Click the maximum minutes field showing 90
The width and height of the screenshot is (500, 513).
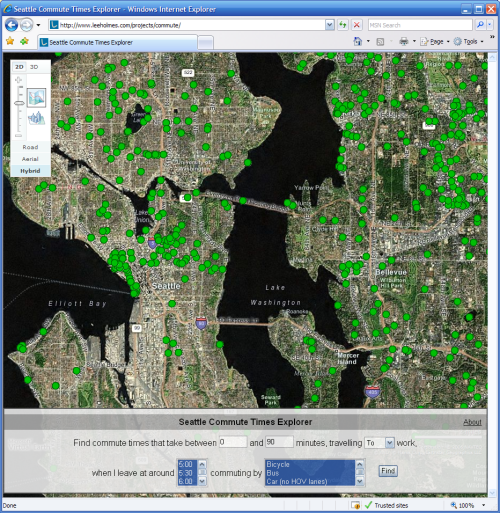pyautogui.click(x=279, y=442)
